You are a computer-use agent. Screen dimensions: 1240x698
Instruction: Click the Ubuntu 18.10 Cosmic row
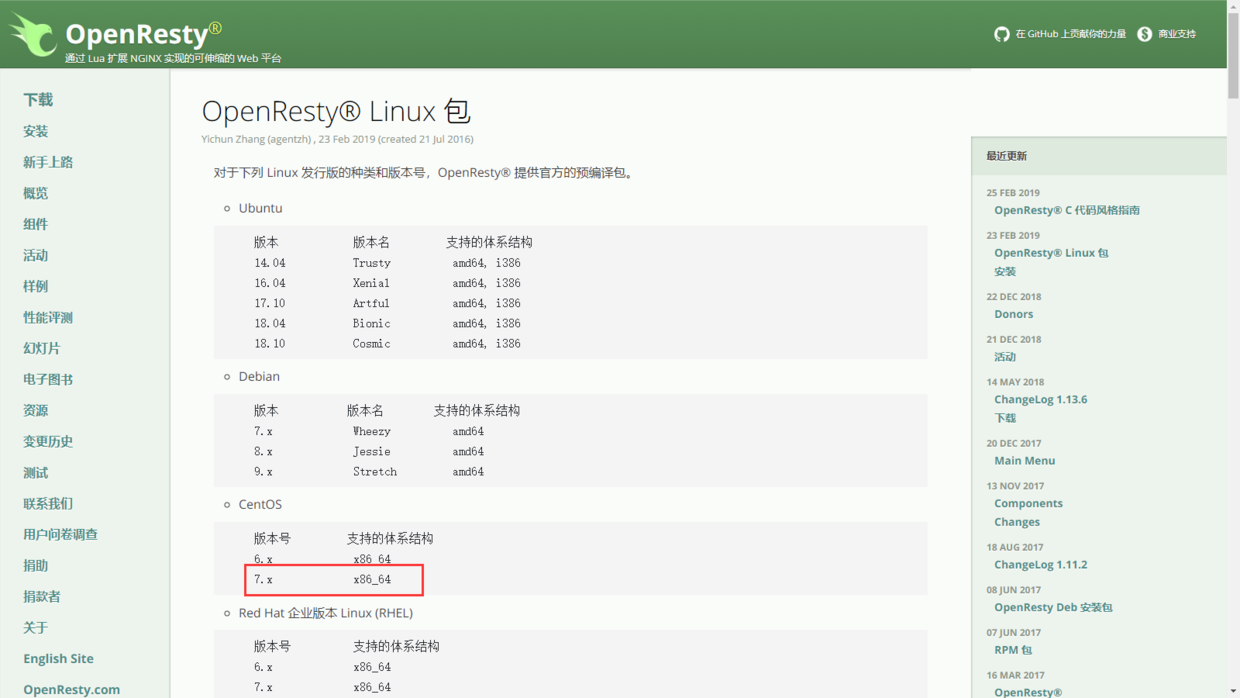387,343
